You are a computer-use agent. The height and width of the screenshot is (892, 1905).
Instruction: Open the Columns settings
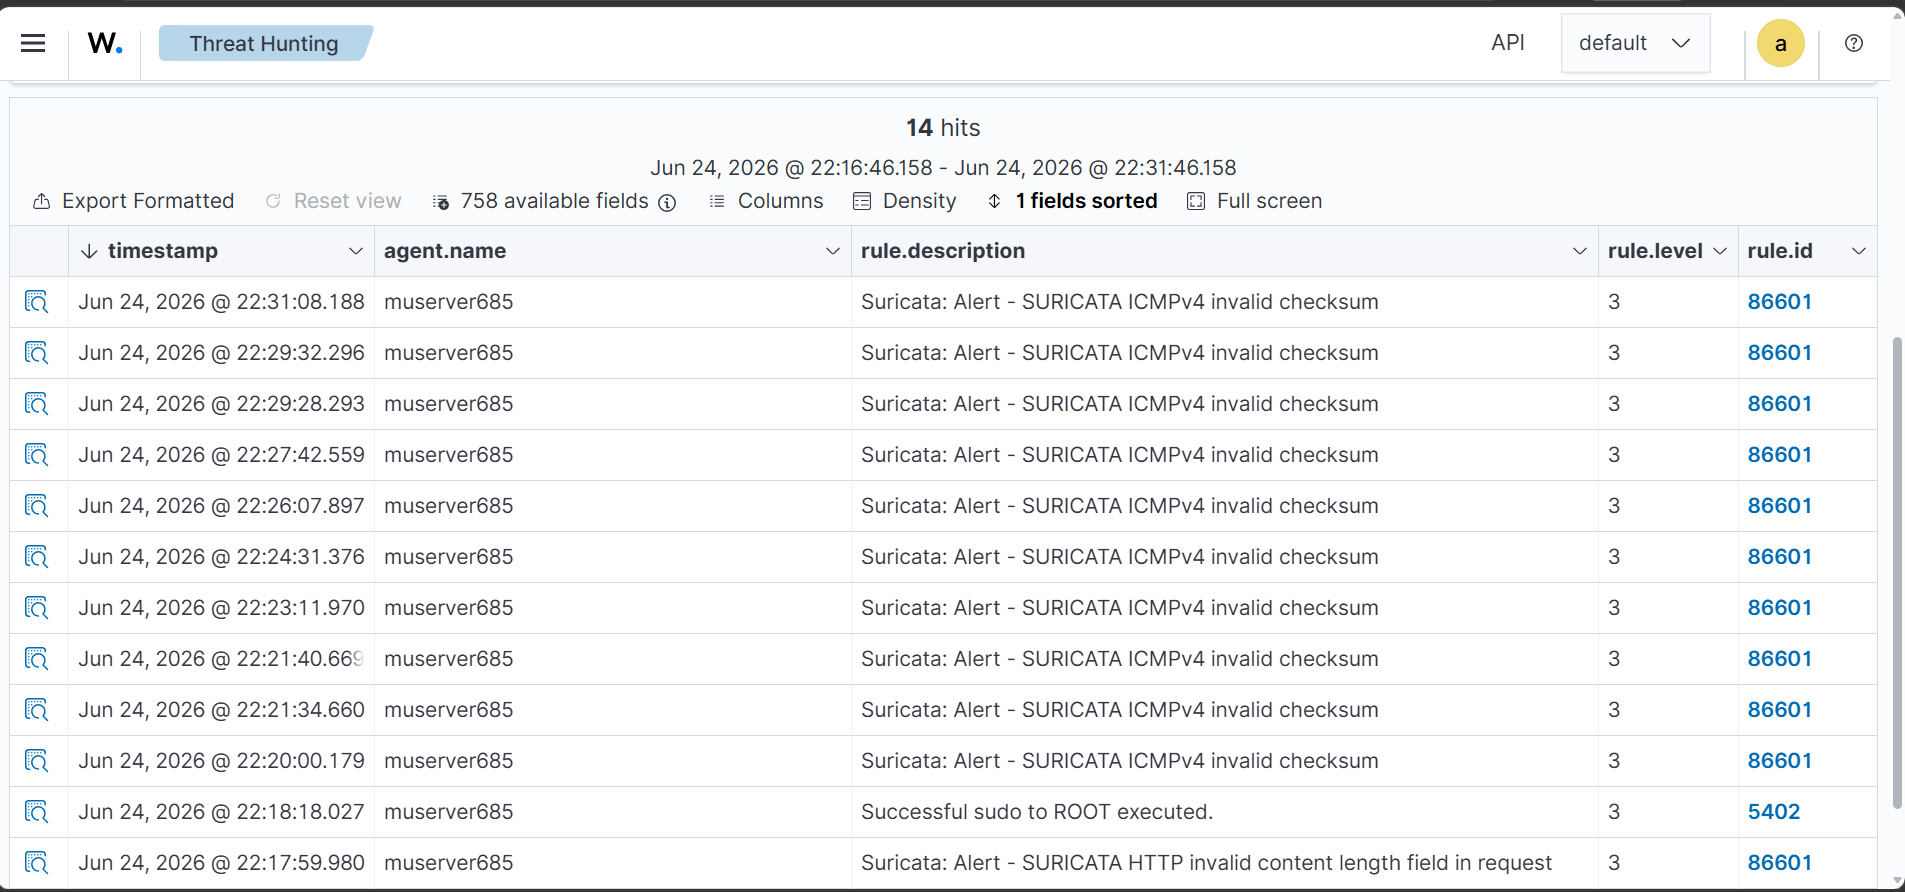click(766, 201)
